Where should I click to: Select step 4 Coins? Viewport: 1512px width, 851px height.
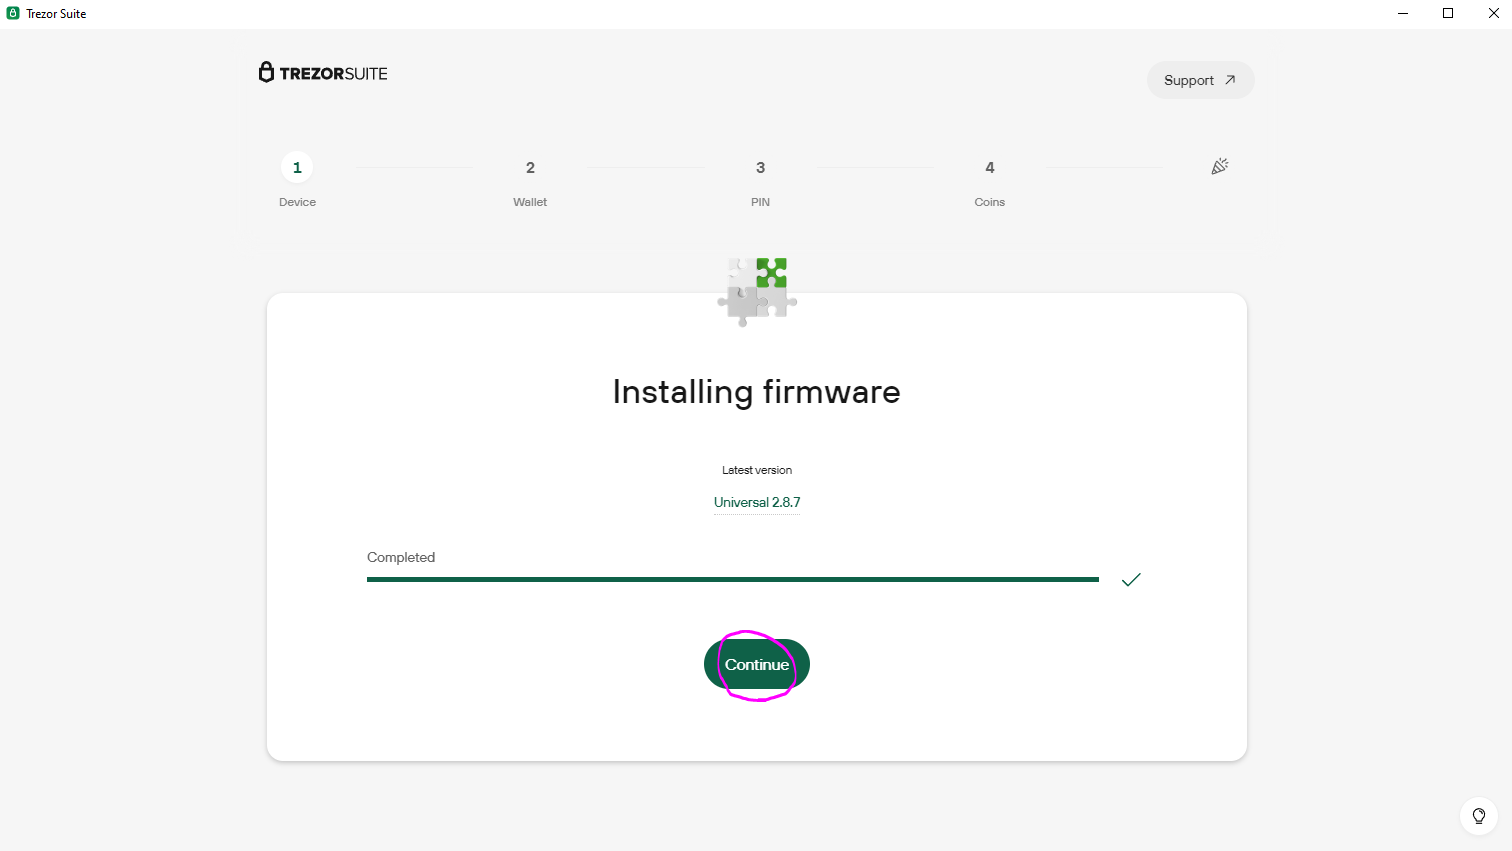click(989, 168)
